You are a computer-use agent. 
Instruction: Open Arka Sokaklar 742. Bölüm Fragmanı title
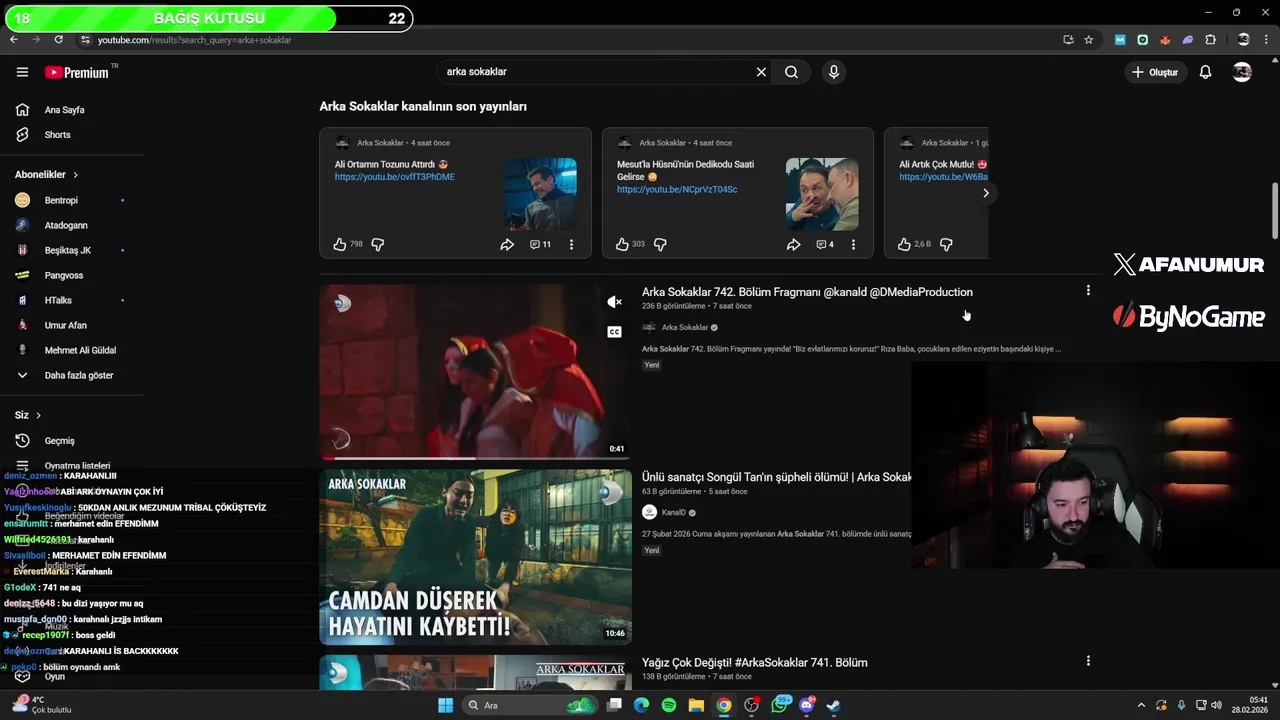[x=807, y=292]
